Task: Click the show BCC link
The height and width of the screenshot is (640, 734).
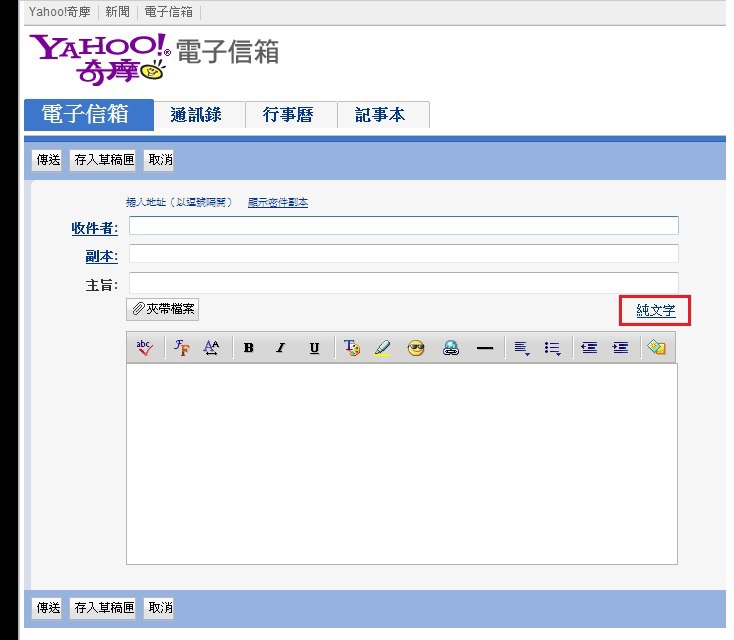Action: click(278, 202)
